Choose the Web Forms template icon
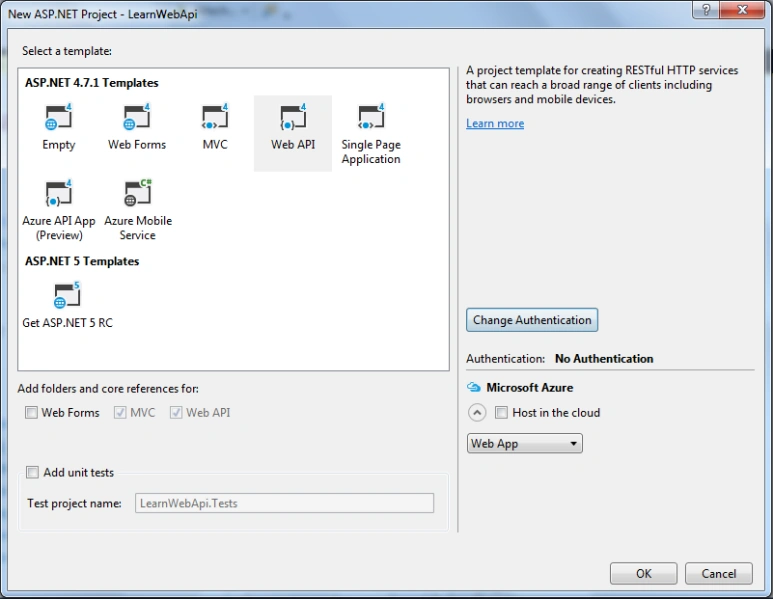The image size is (773, 600). tap(137, 117)
